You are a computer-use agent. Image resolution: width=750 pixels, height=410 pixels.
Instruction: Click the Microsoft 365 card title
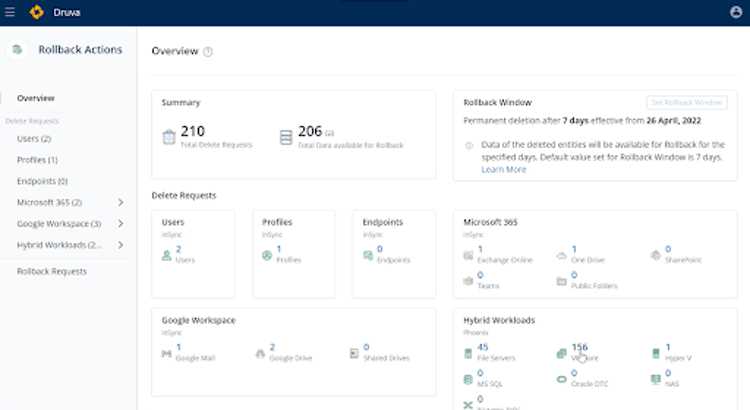coord(490,222)
